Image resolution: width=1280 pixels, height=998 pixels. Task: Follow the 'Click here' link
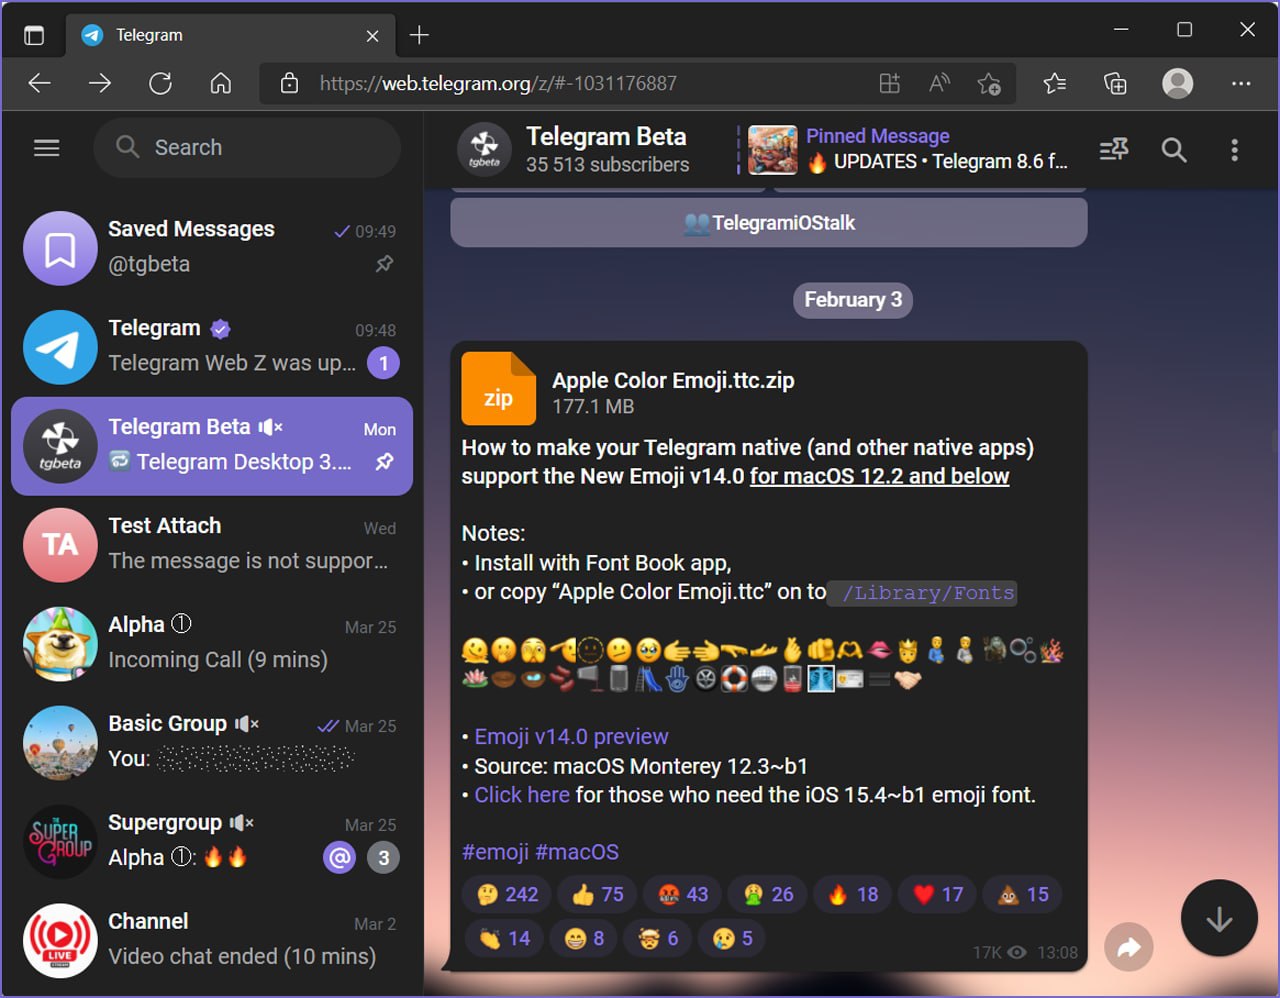click(x=522, y=795)
